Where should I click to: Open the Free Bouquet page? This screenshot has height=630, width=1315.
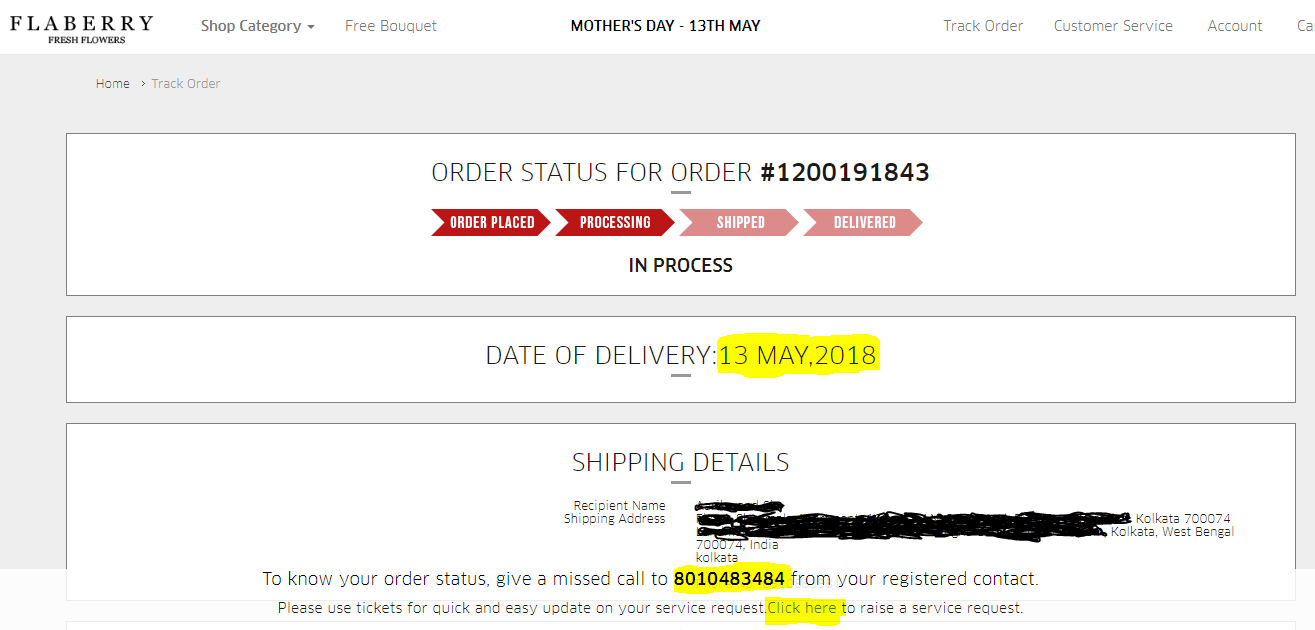[390, 26]
